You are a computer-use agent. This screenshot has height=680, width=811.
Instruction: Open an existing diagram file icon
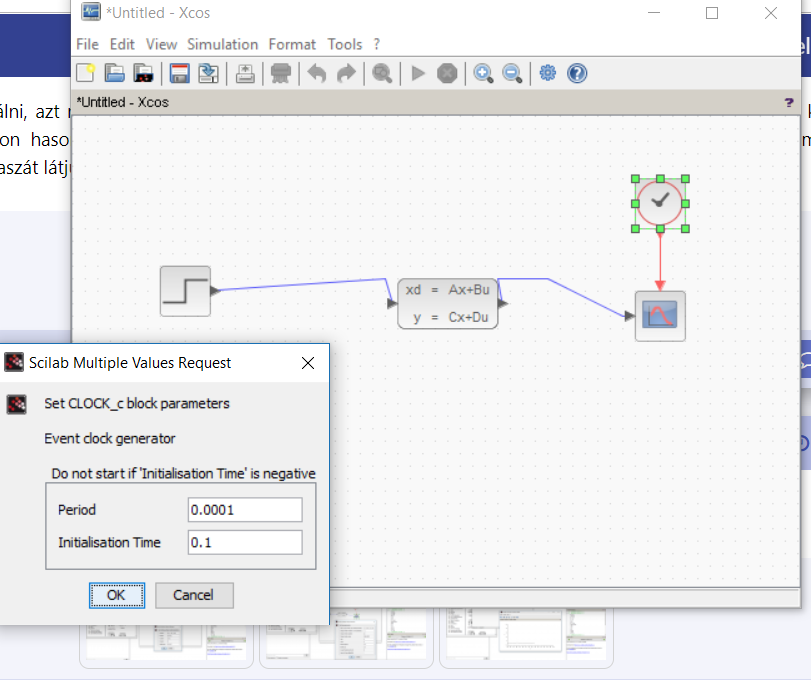click(114, 73)
